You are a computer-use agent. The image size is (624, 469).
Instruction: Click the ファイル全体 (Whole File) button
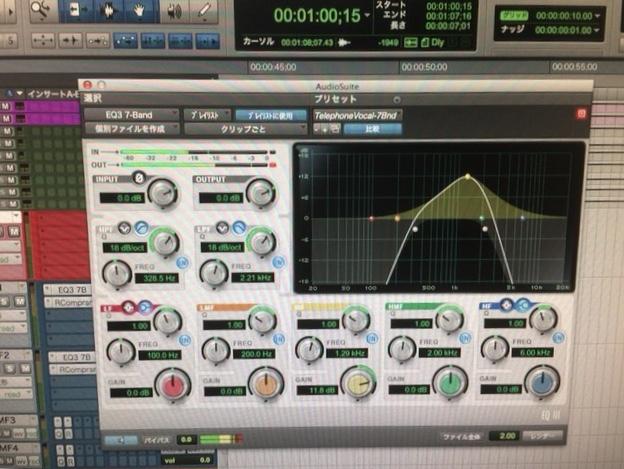click(462, 437)
